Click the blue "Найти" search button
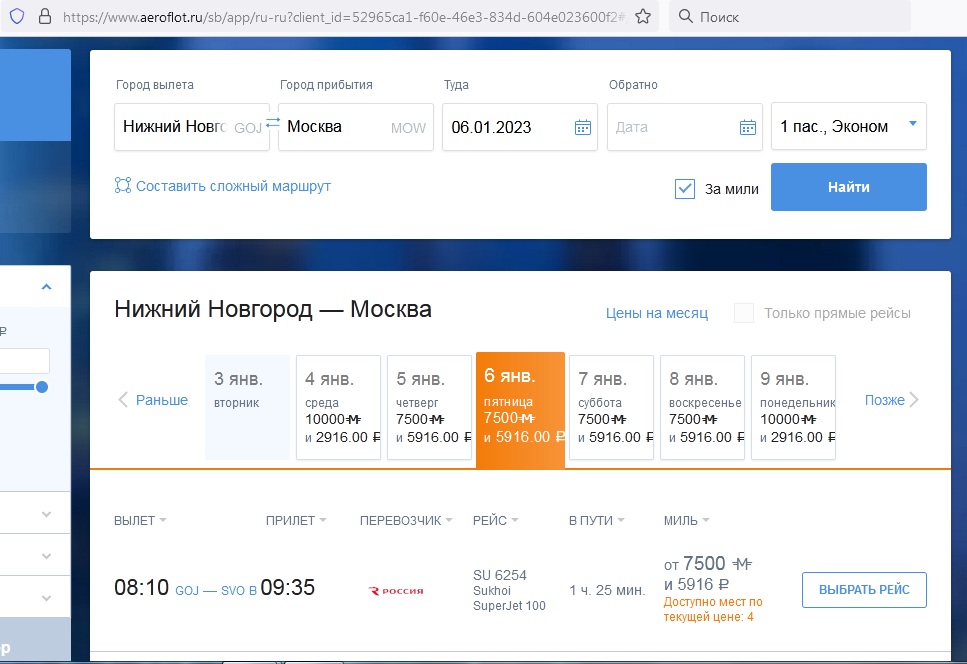The width and height of the screenshot is (967, 664). [x=848, y=187]
